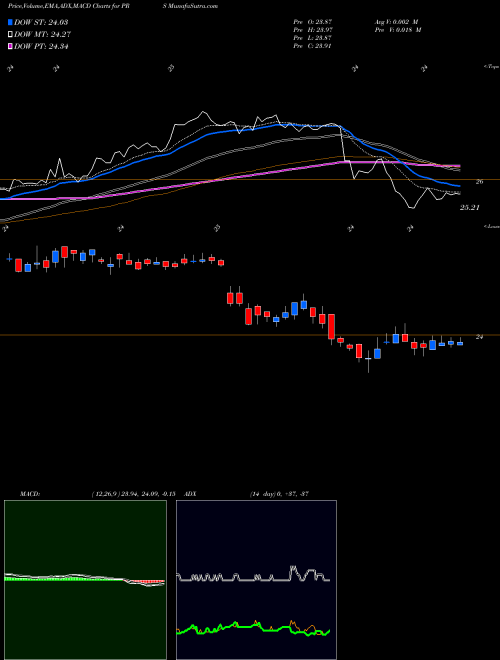500x660 pixels.
Task: Click the 'Pre C: 23.91' close value
Action: click(312, 46)
